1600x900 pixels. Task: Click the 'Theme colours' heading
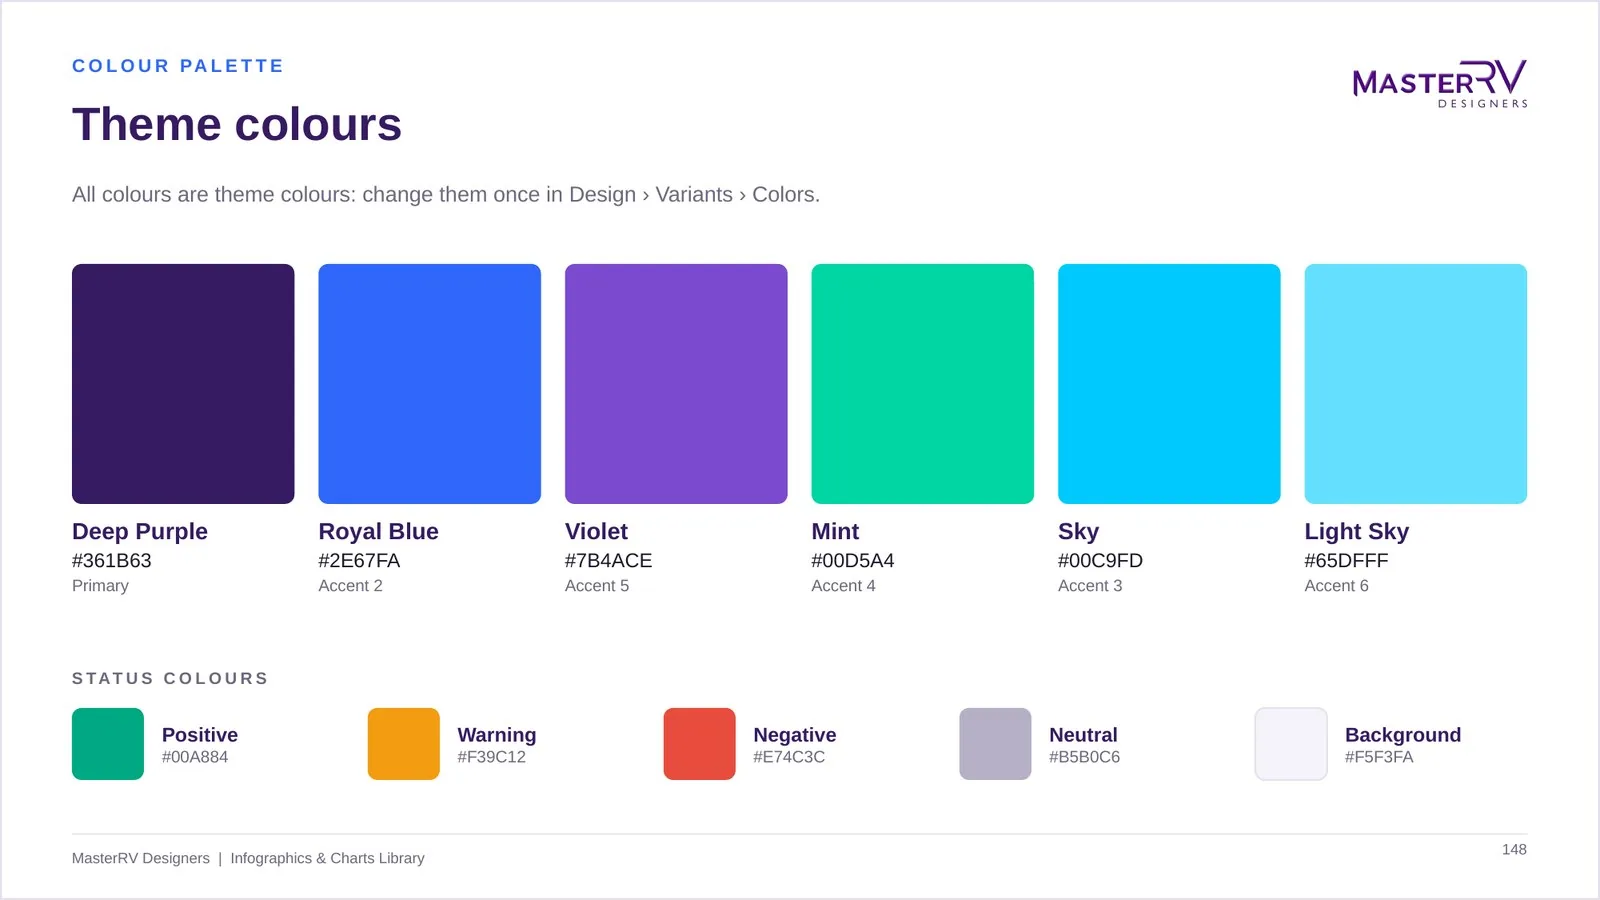point(237,125)
